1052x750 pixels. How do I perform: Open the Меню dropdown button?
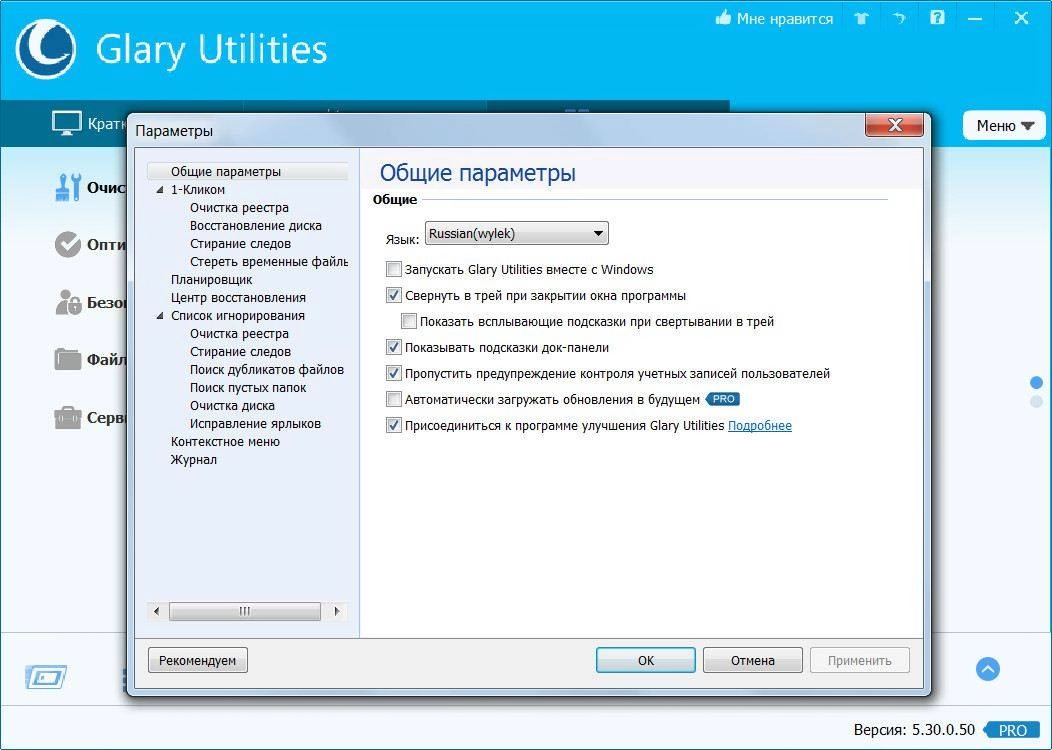point(1004,125)
